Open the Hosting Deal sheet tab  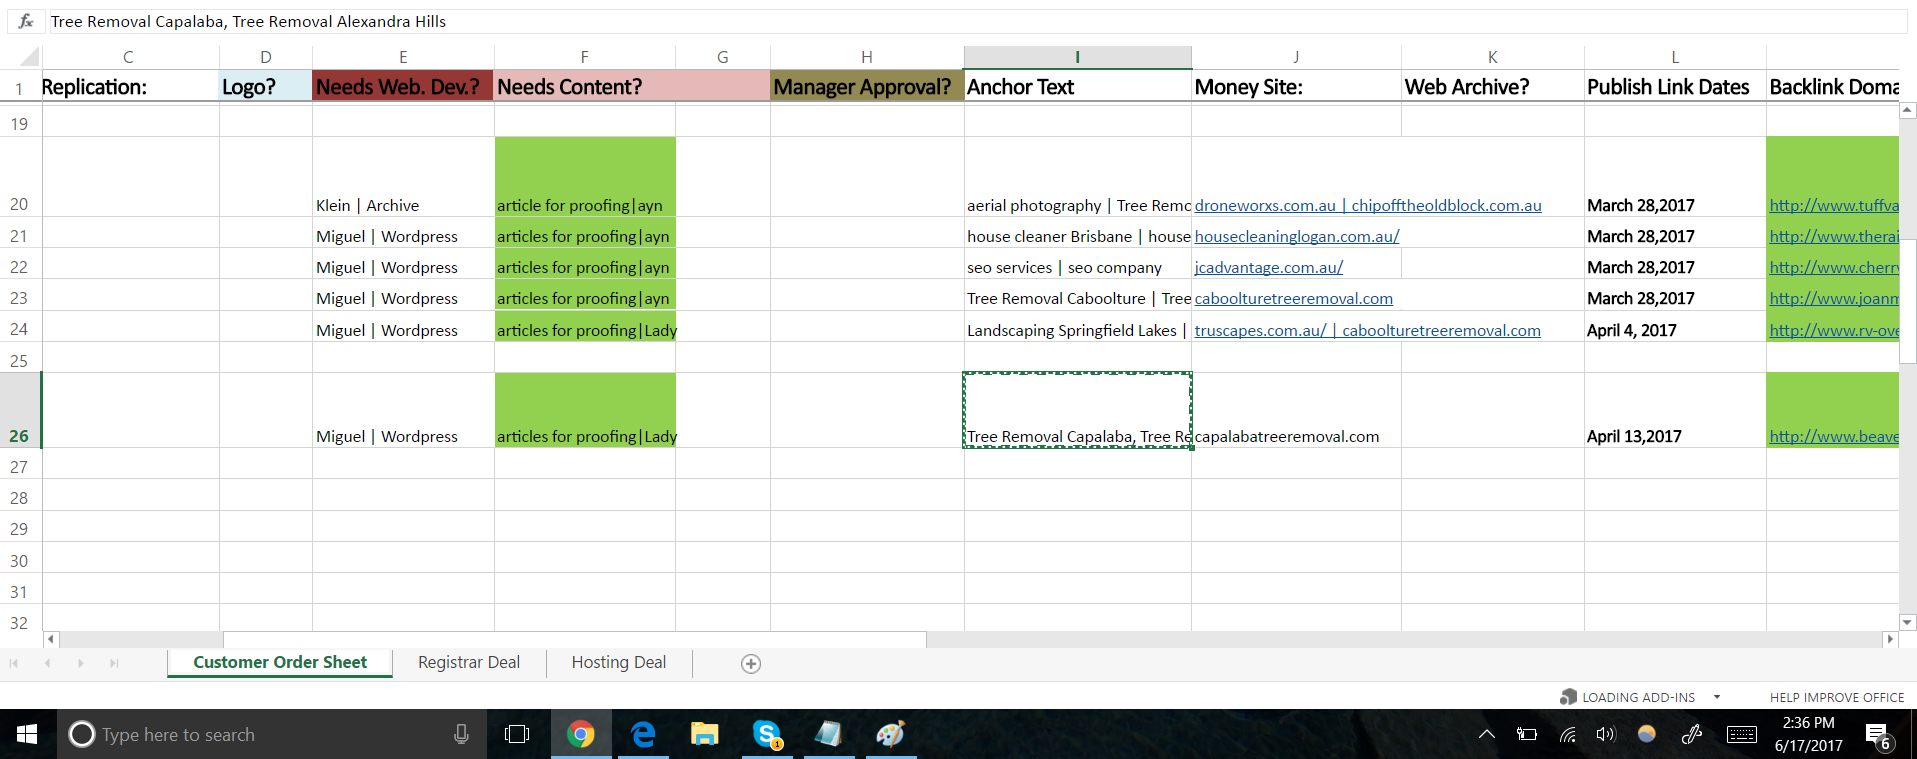[618, 662]
